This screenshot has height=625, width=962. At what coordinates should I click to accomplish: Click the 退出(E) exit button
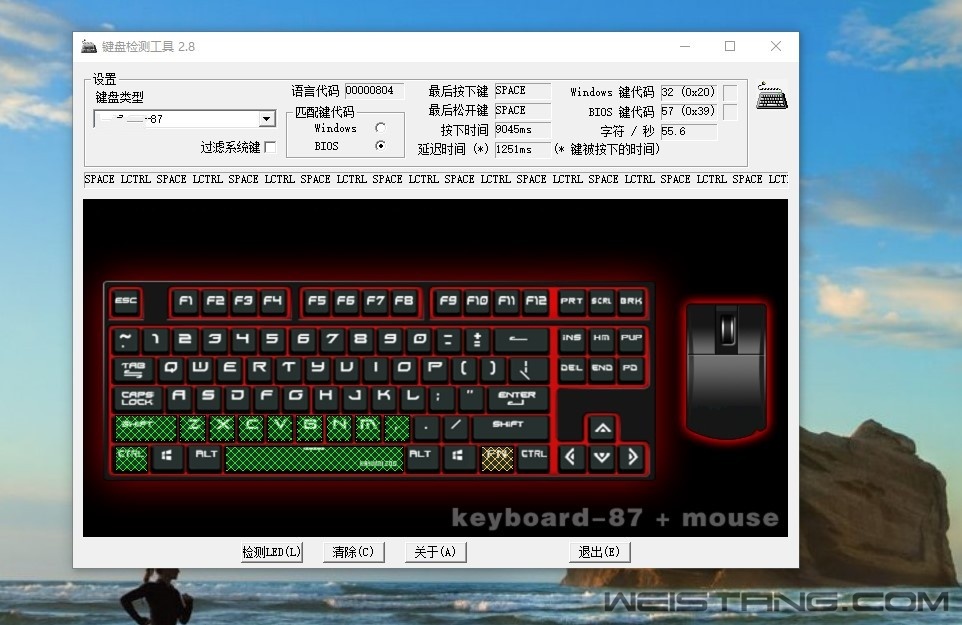click(x=599, y=552)
